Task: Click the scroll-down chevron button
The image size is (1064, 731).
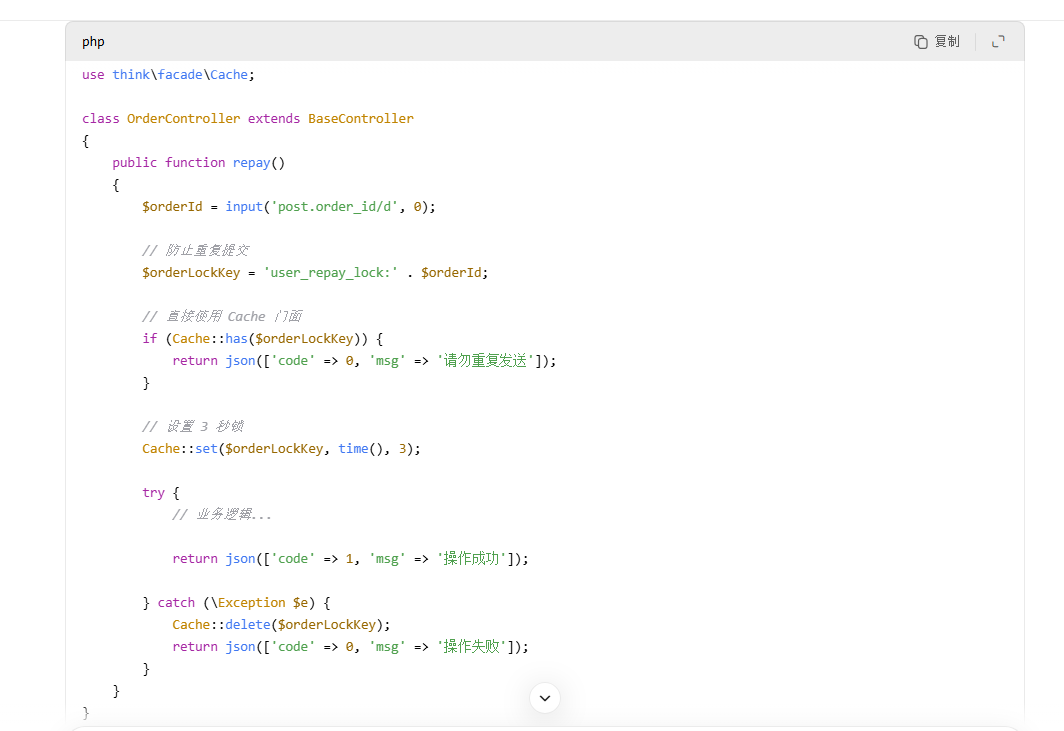Action: pos(545,698)
